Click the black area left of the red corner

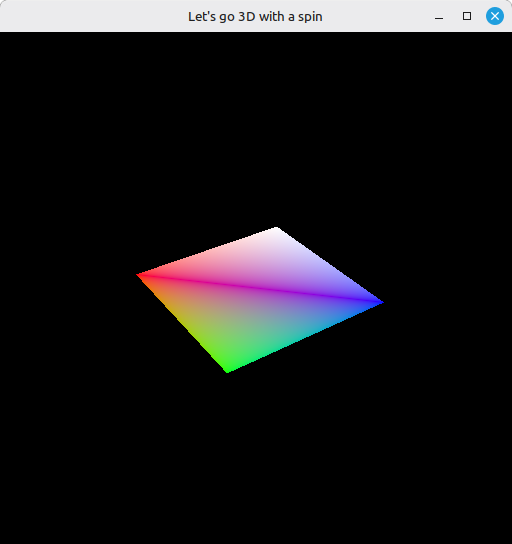click(x=68, y=275)
